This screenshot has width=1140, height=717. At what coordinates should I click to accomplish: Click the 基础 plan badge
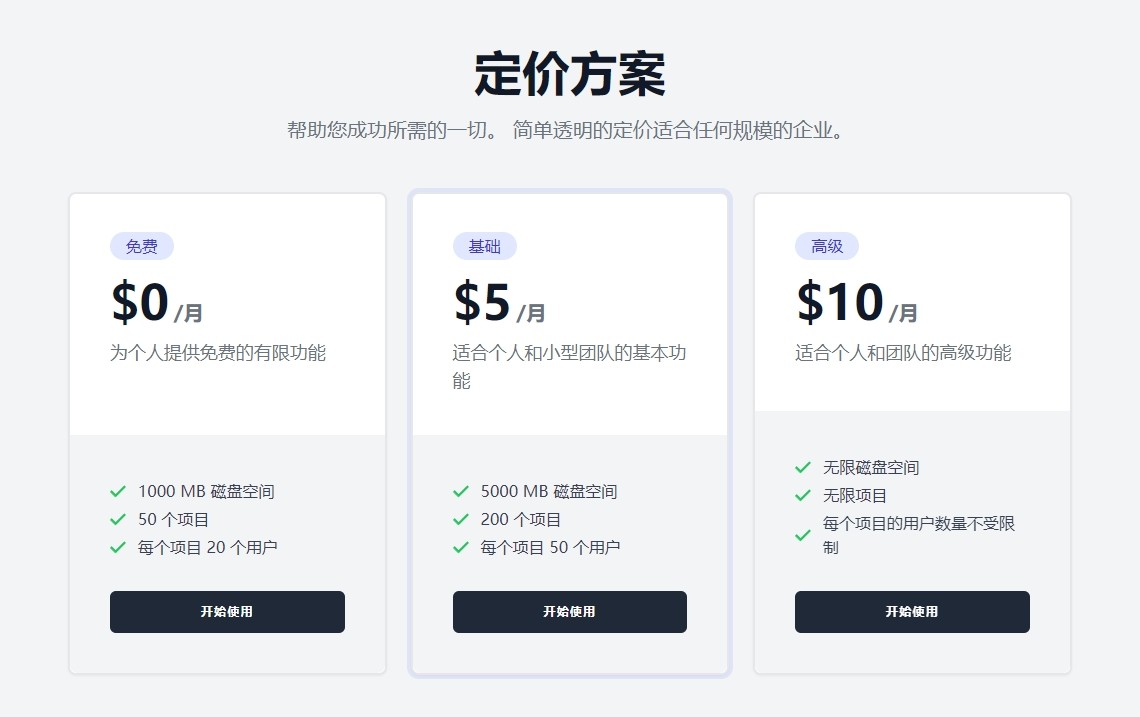(x=484, y=247)
